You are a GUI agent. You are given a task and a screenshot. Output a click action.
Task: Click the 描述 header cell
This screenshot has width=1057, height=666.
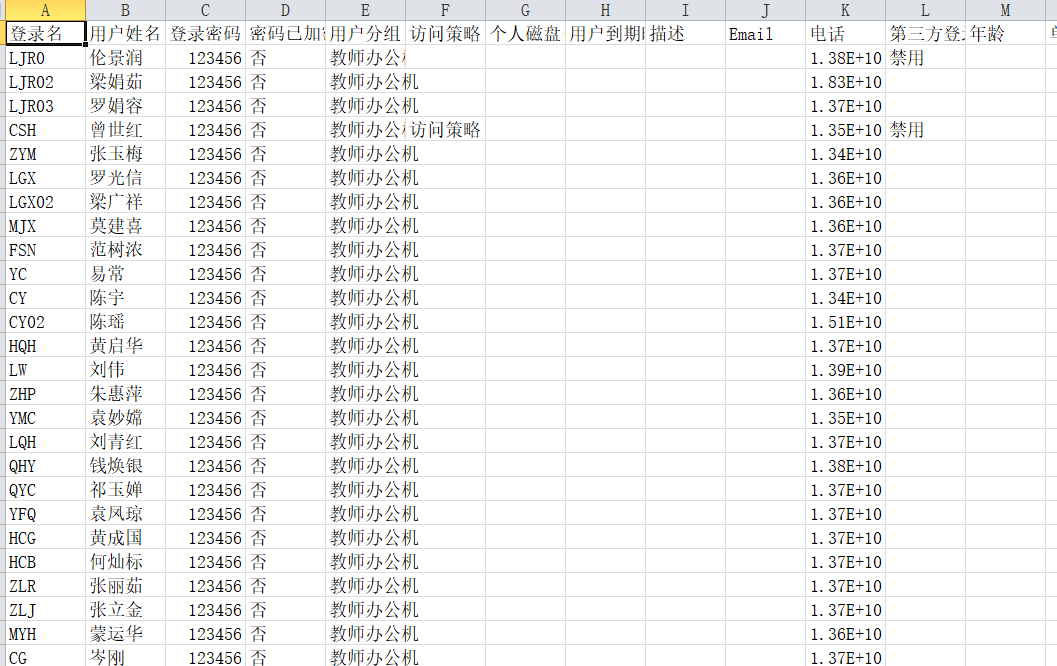coord(686,34)
